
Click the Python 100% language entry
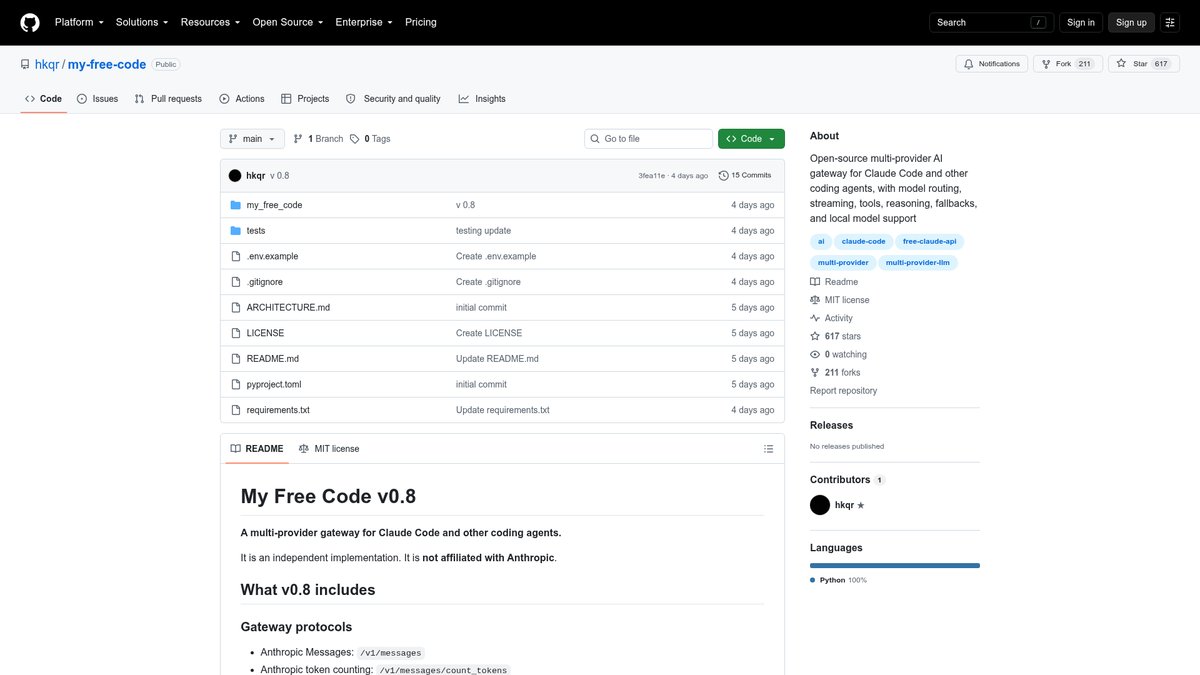pyautogui.click(x=838, y=580)
